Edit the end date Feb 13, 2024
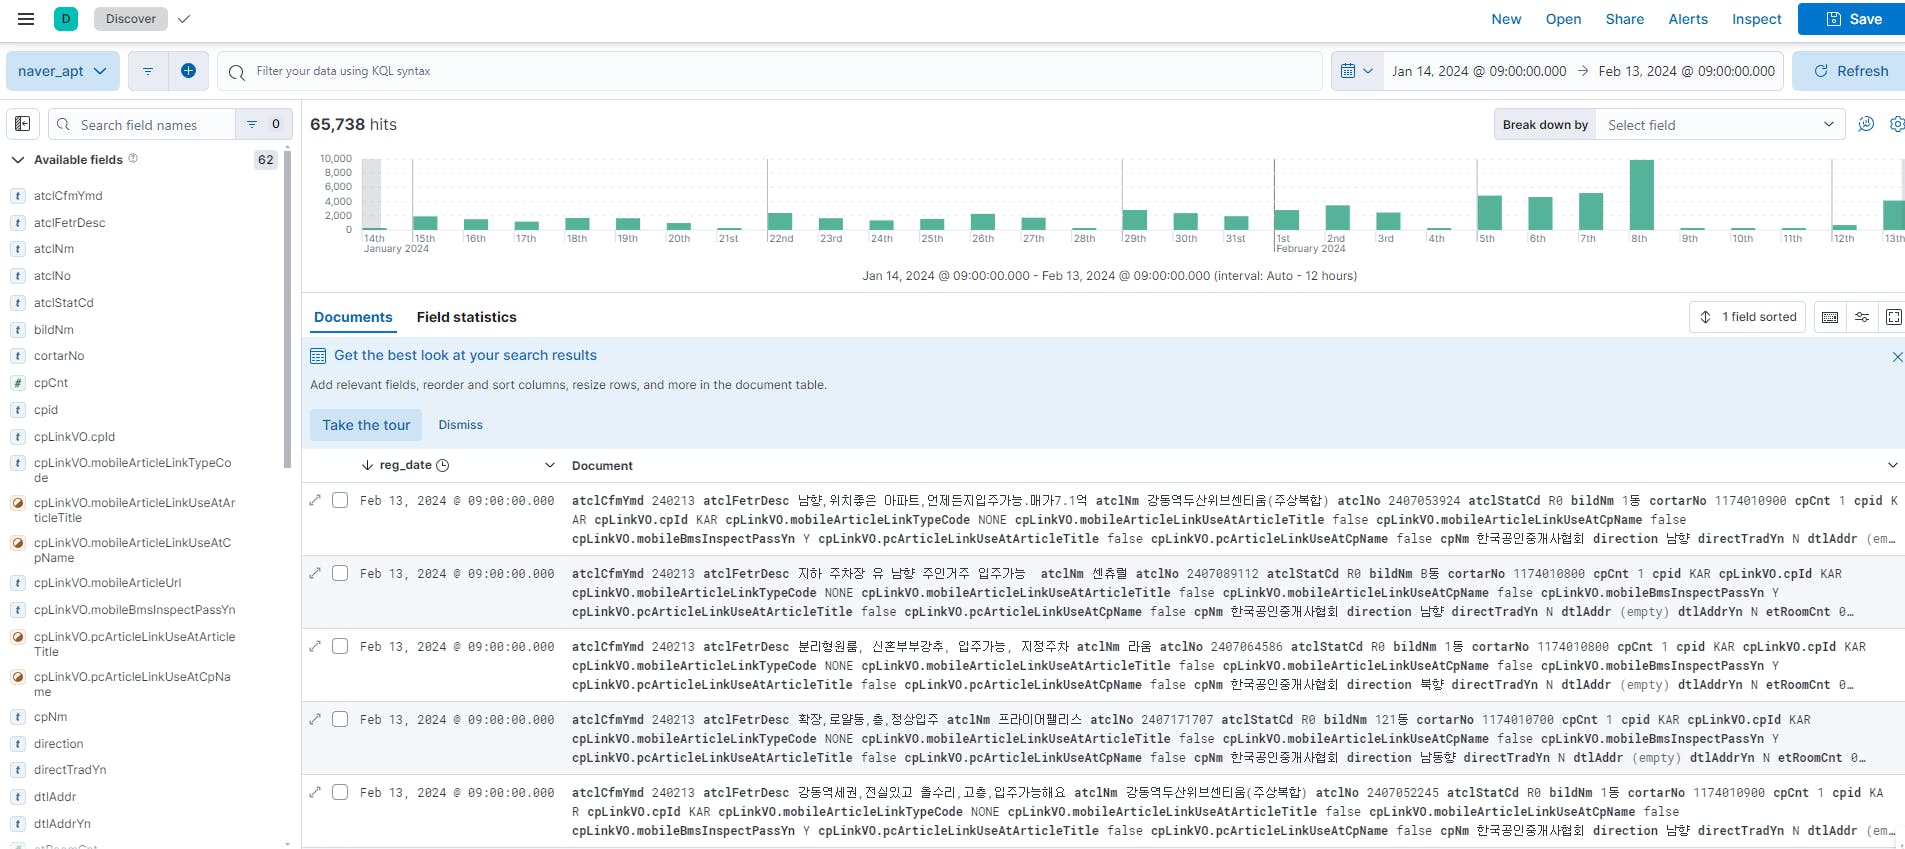The width and height of the screenshot is (1905, 849). click(x=1687, y=71)
